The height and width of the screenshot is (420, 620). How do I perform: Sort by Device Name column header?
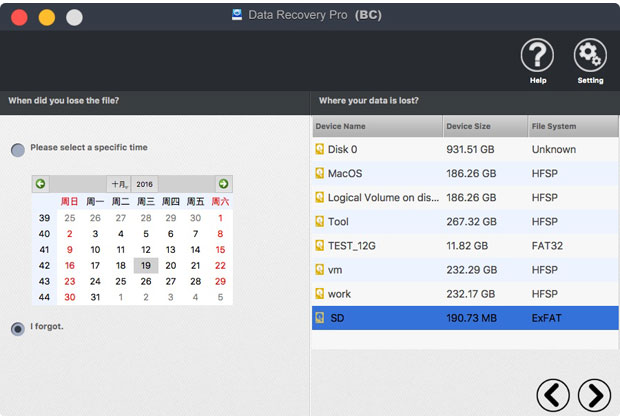coord(378,126)
